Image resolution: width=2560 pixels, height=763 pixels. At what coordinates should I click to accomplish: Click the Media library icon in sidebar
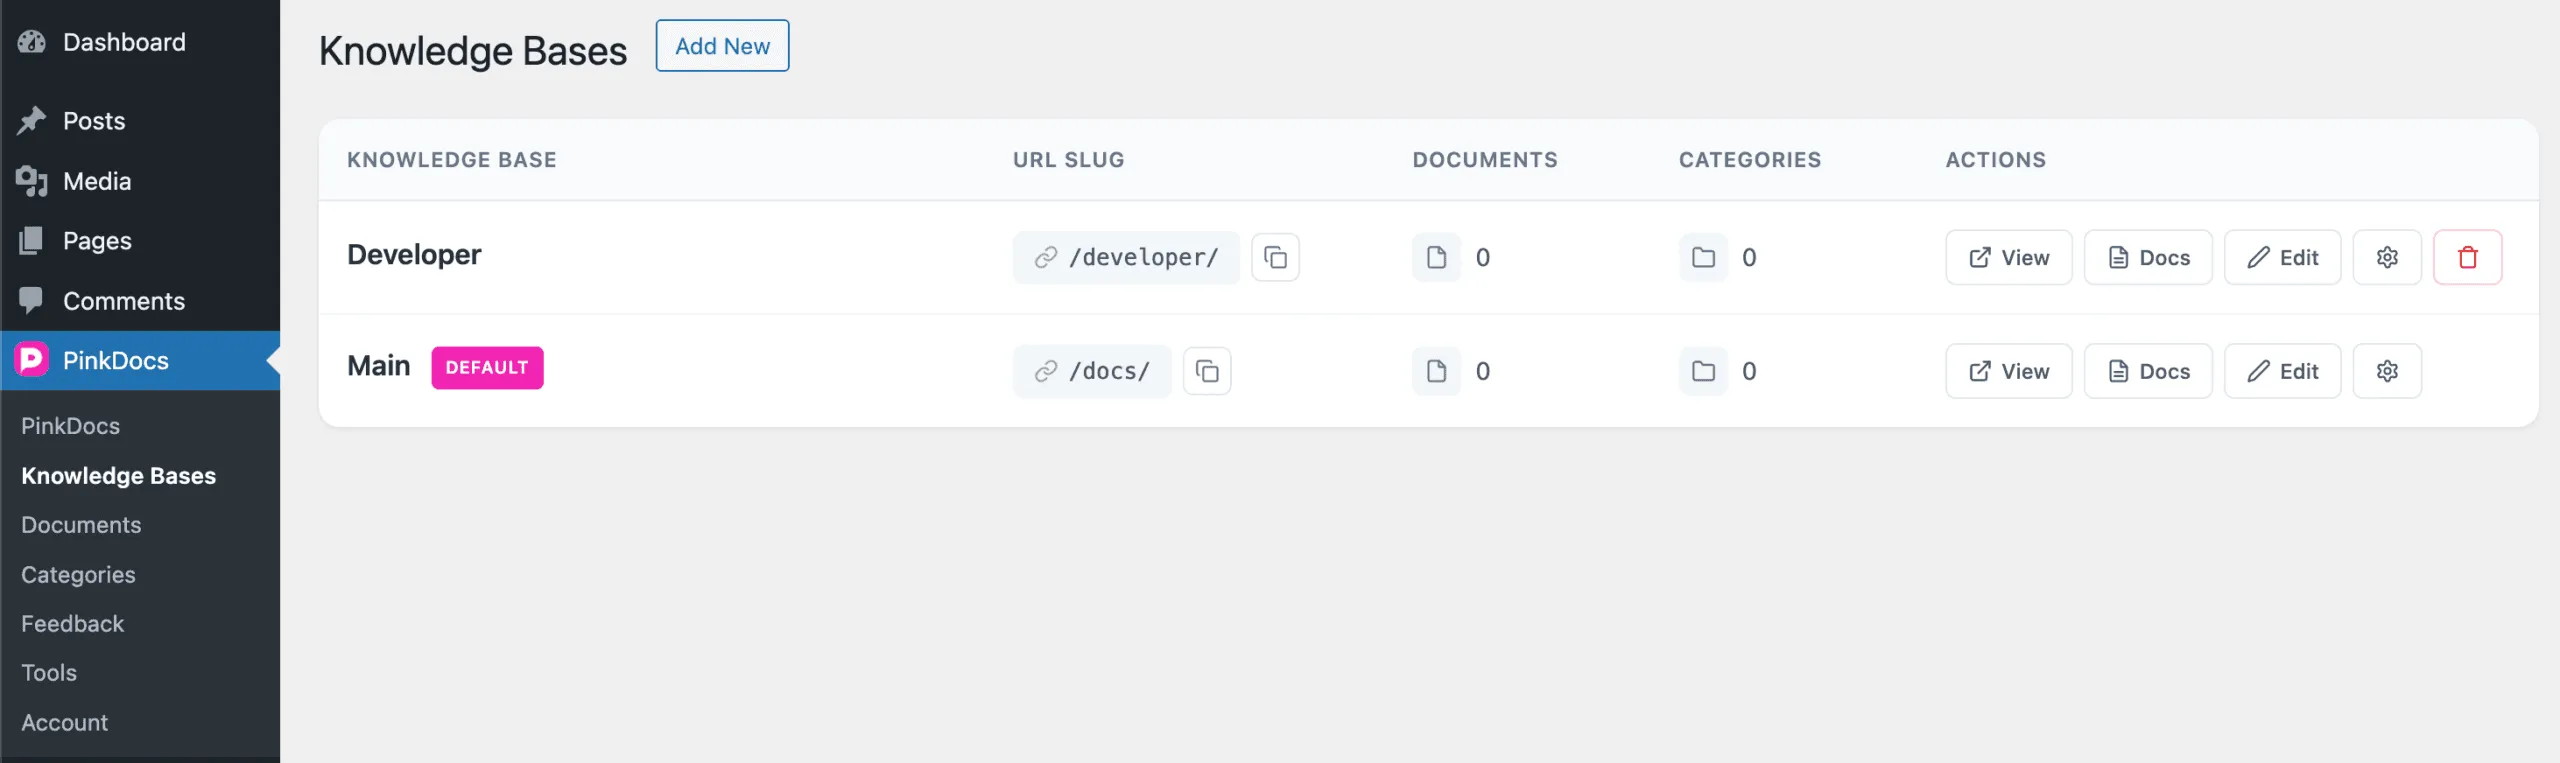33,181
